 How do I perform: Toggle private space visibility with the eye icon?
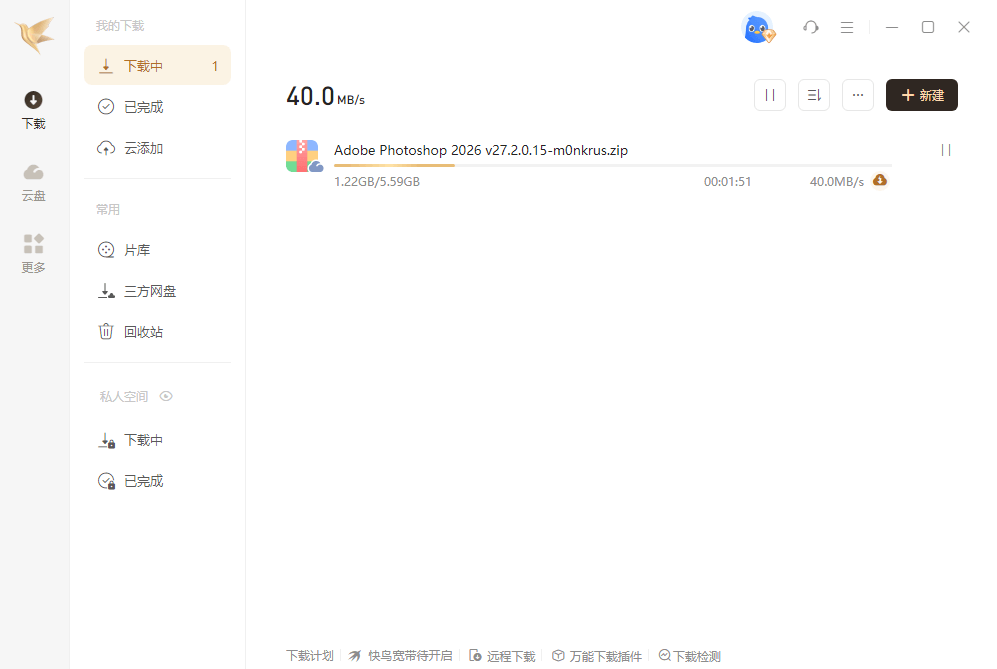pos(166,396)
